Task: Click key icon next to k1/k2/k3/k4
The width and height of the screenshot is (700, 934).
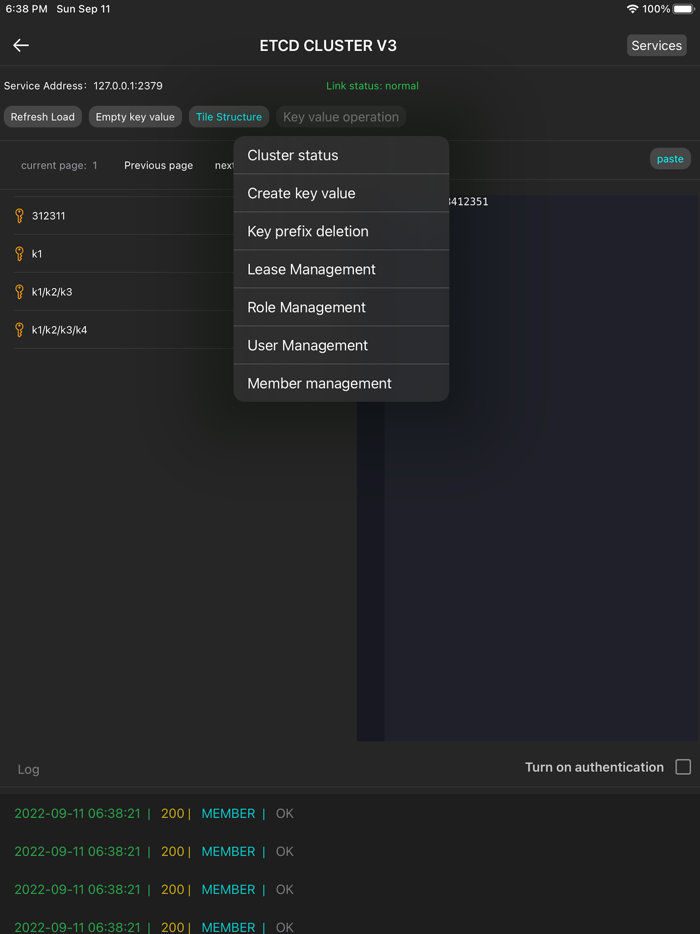Action: (19, 330)
